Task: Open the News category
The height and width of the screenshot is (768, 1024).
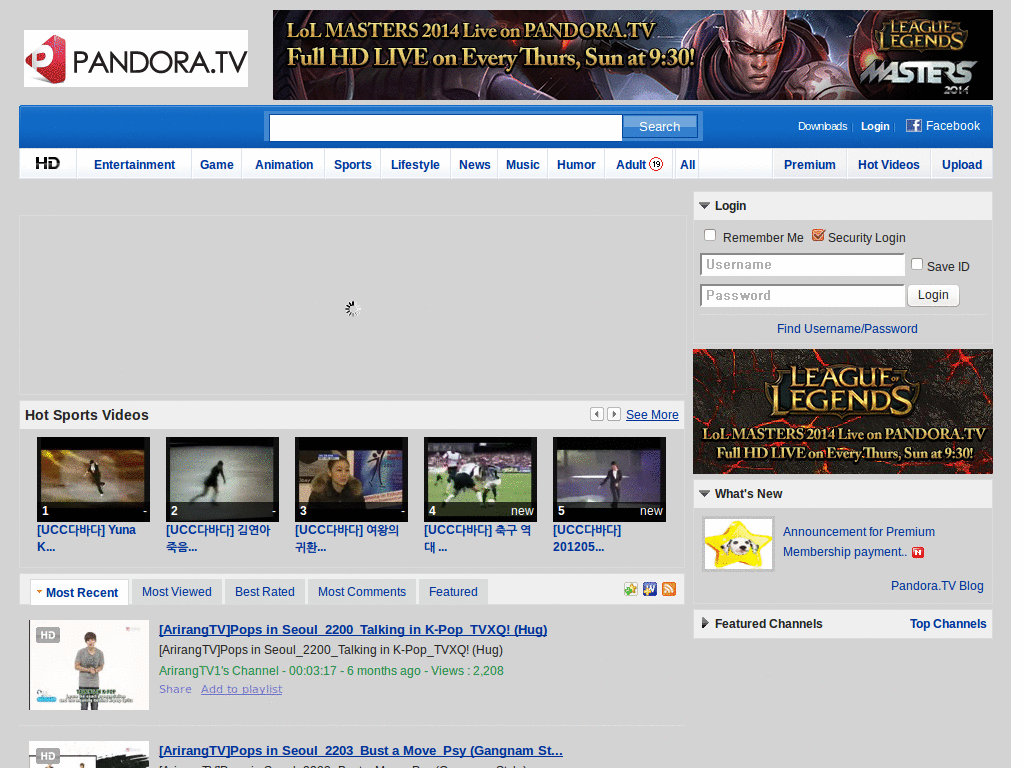Action: point(475,165)
